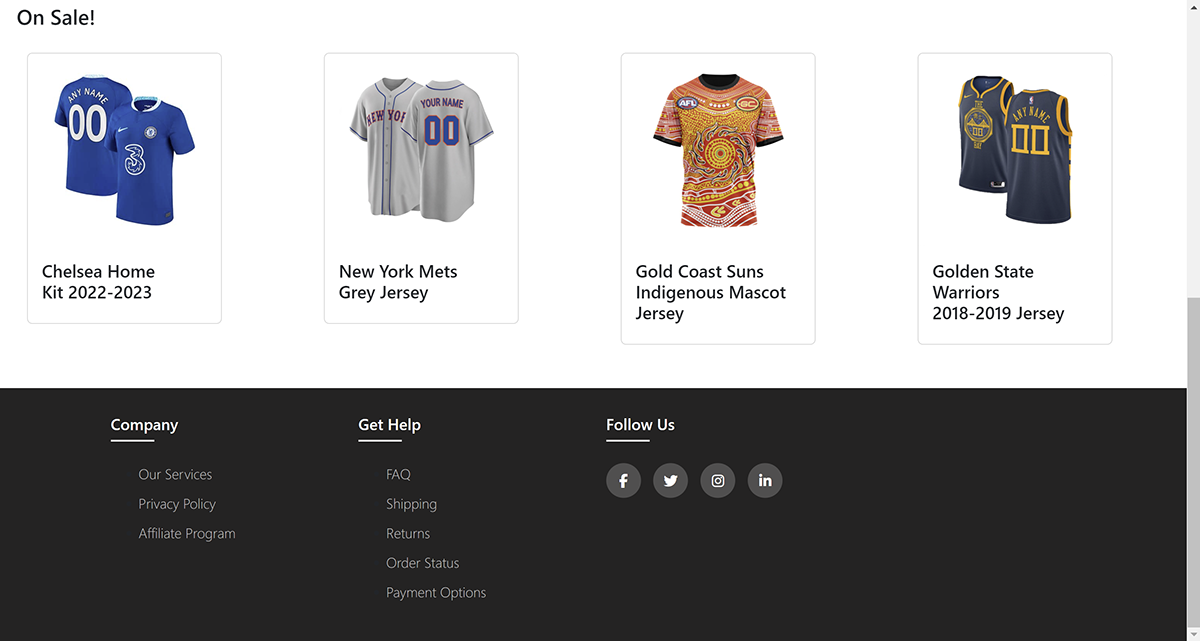
Task: Select Golden State Warriors 2018-2019 Jersey title
Action: [x=998, y=292]
